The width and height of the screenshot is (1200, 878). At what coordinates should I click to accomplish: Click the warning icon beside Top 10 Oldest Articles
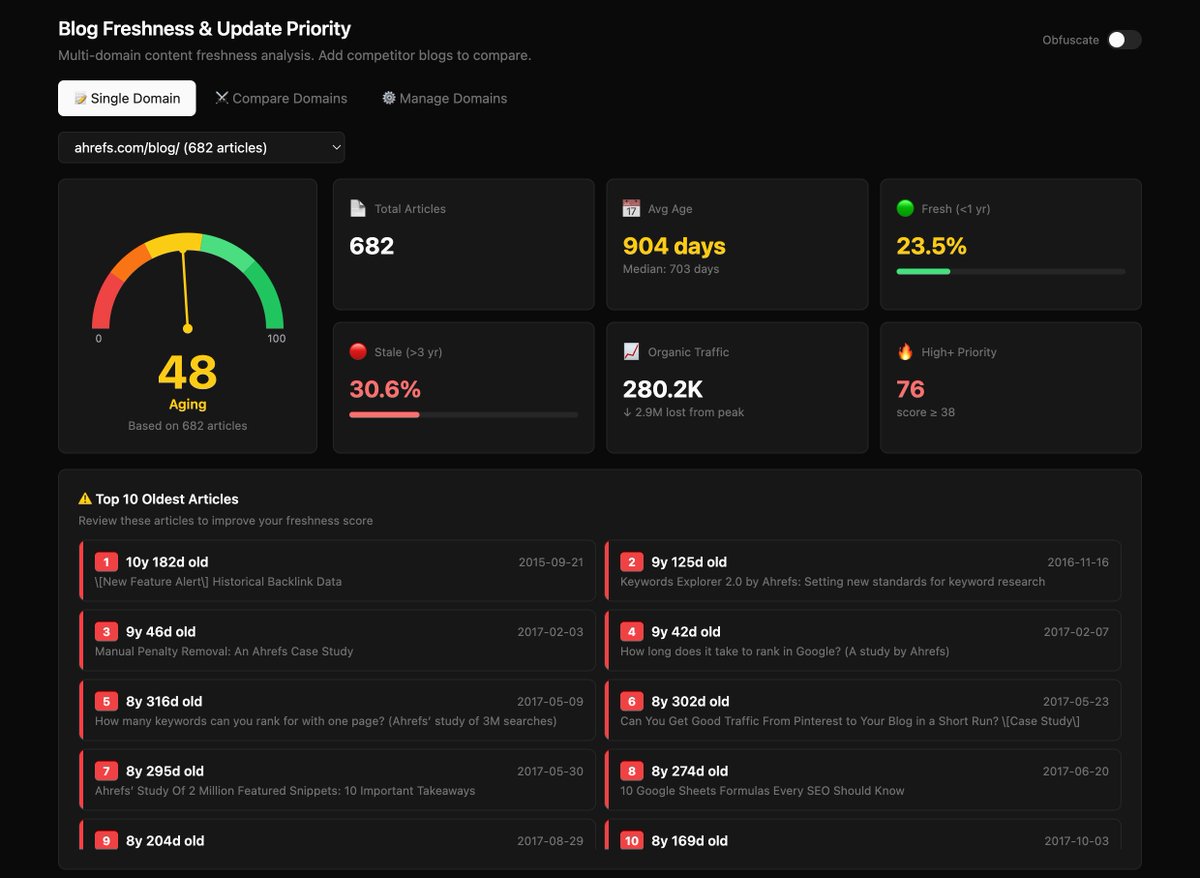pyautogui.click(x=85, y=498)
